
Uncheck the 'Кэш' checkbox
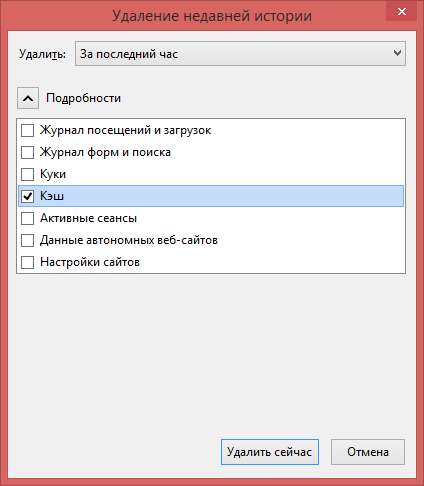tap(27, 196)
